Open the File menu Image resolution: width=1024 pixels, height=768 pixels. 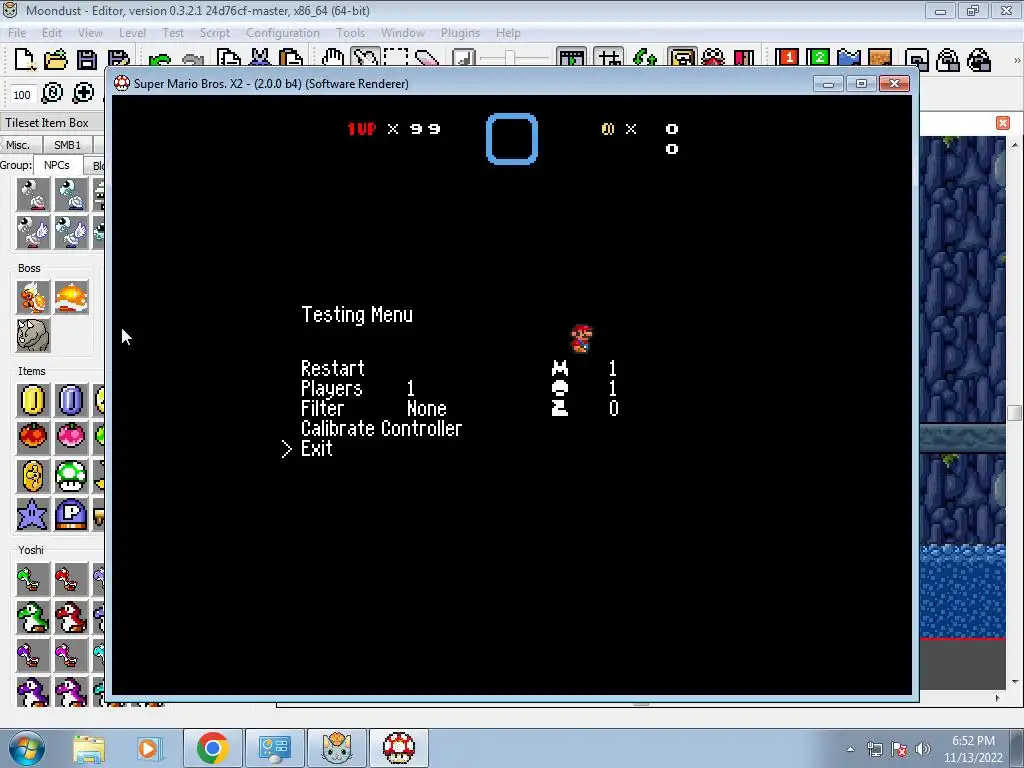(x=17, y=33)
